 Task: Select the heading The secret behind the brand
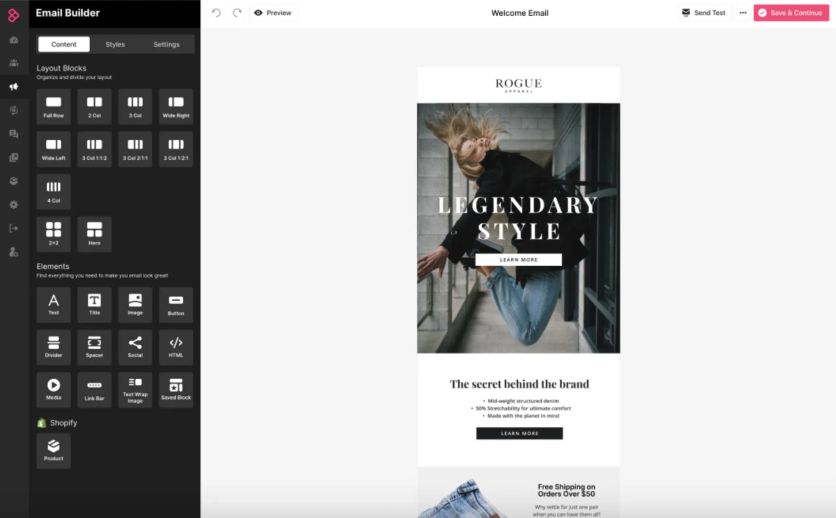(x=519, y=384)
